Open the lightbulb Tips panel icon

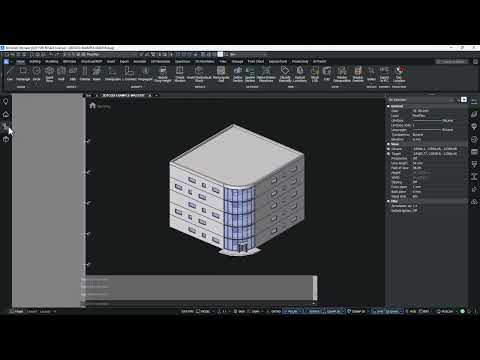[x=6, y=102]
